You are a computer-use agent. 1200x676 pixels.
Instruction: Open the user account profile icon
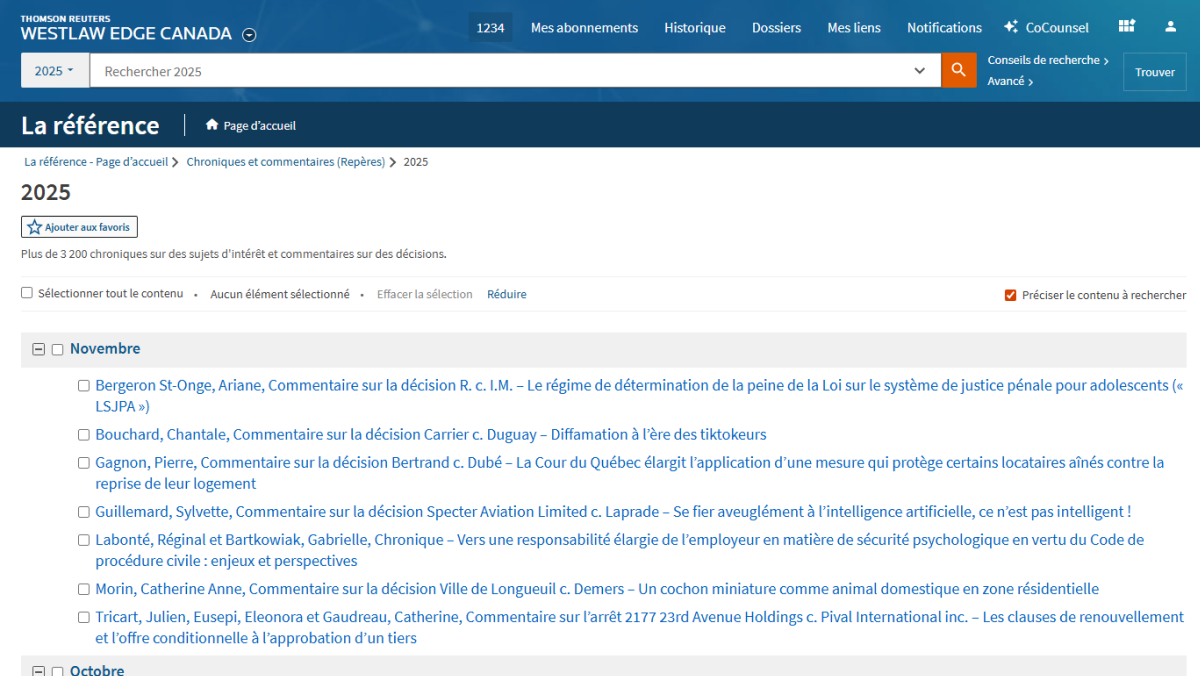(1170, 27)
